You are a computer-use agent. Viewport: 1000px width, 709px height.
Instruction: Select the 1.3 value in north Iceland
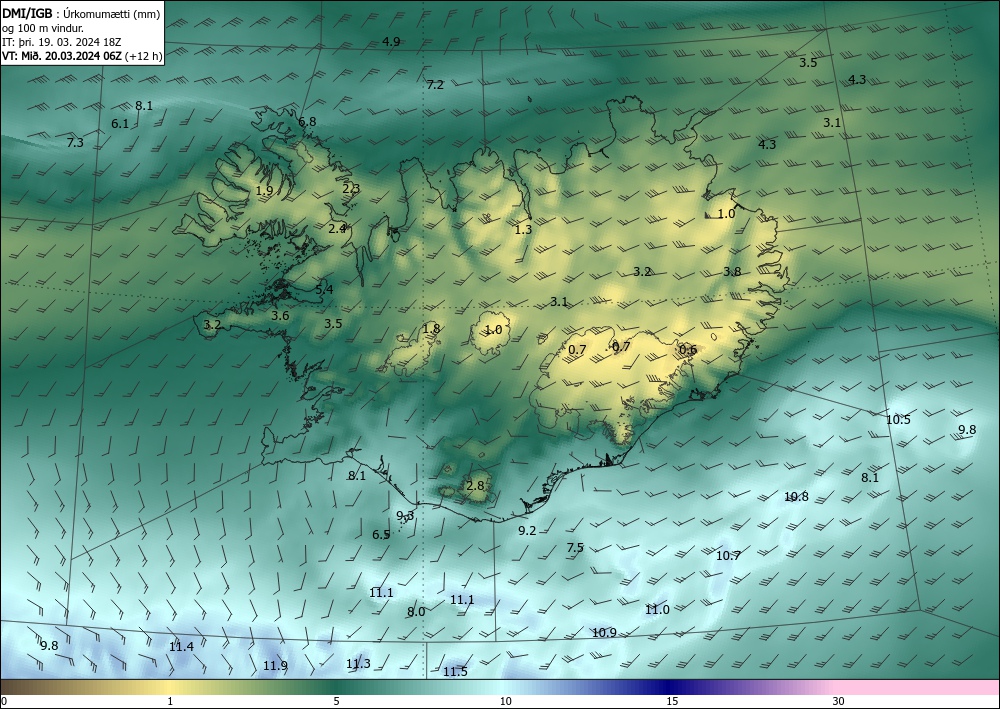coord(523,230)
